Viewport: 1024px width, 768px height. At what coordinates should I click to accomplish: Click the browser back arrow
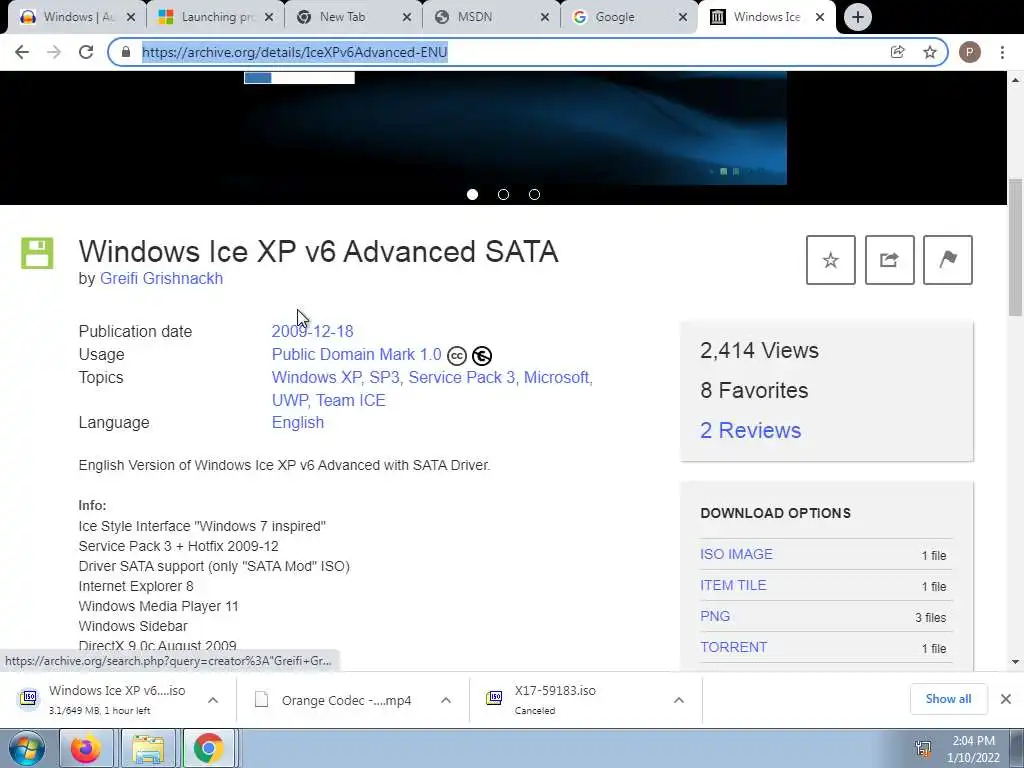click(22, 52)
